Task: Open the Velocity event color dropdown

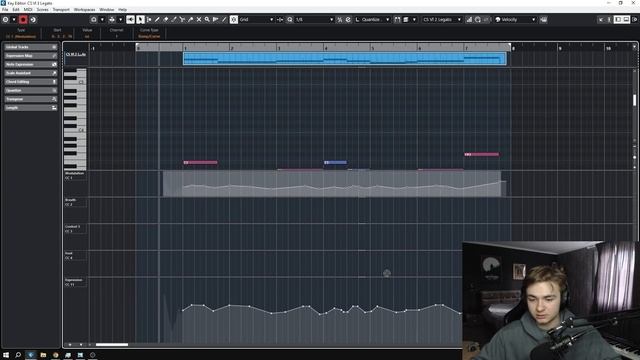Action: click(515, 20)
